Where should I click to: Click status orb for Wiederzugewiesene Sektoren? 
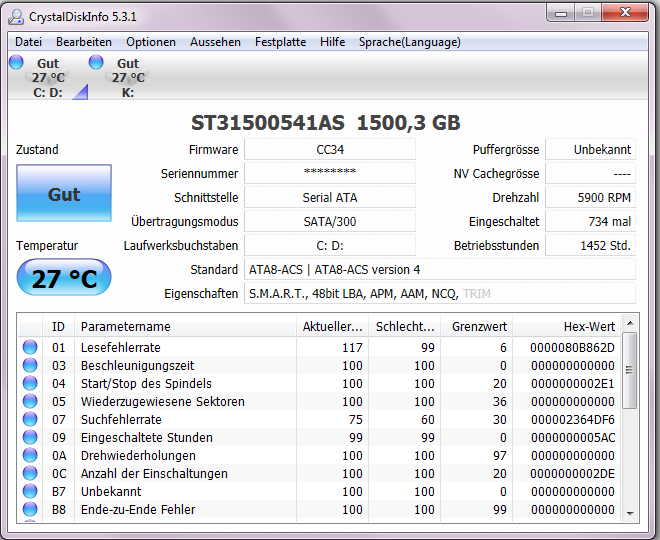(30, 402)
